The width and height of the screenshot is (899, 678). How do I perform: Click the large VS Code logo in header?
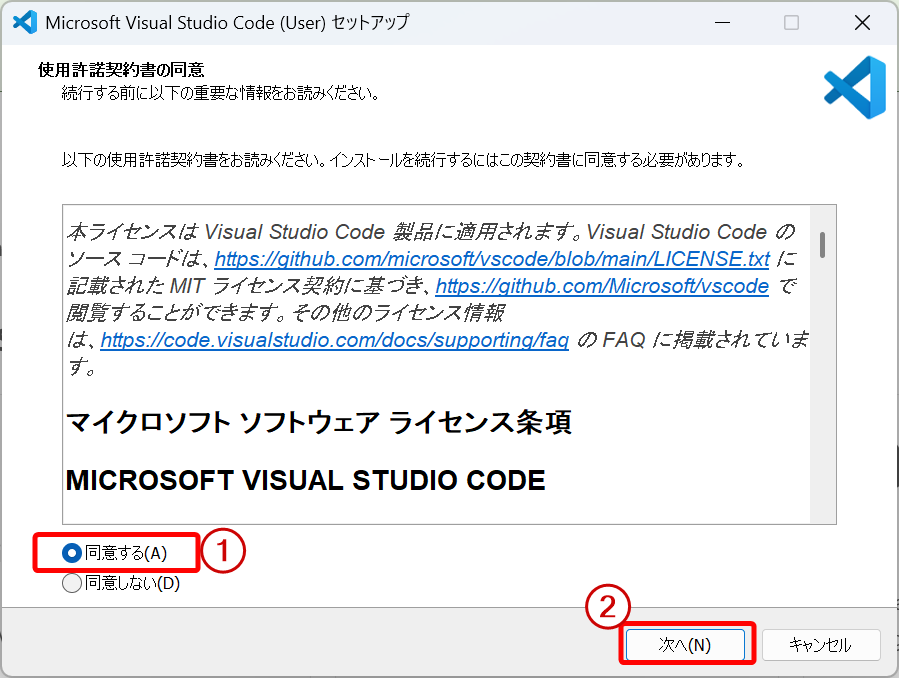point(854,88)
